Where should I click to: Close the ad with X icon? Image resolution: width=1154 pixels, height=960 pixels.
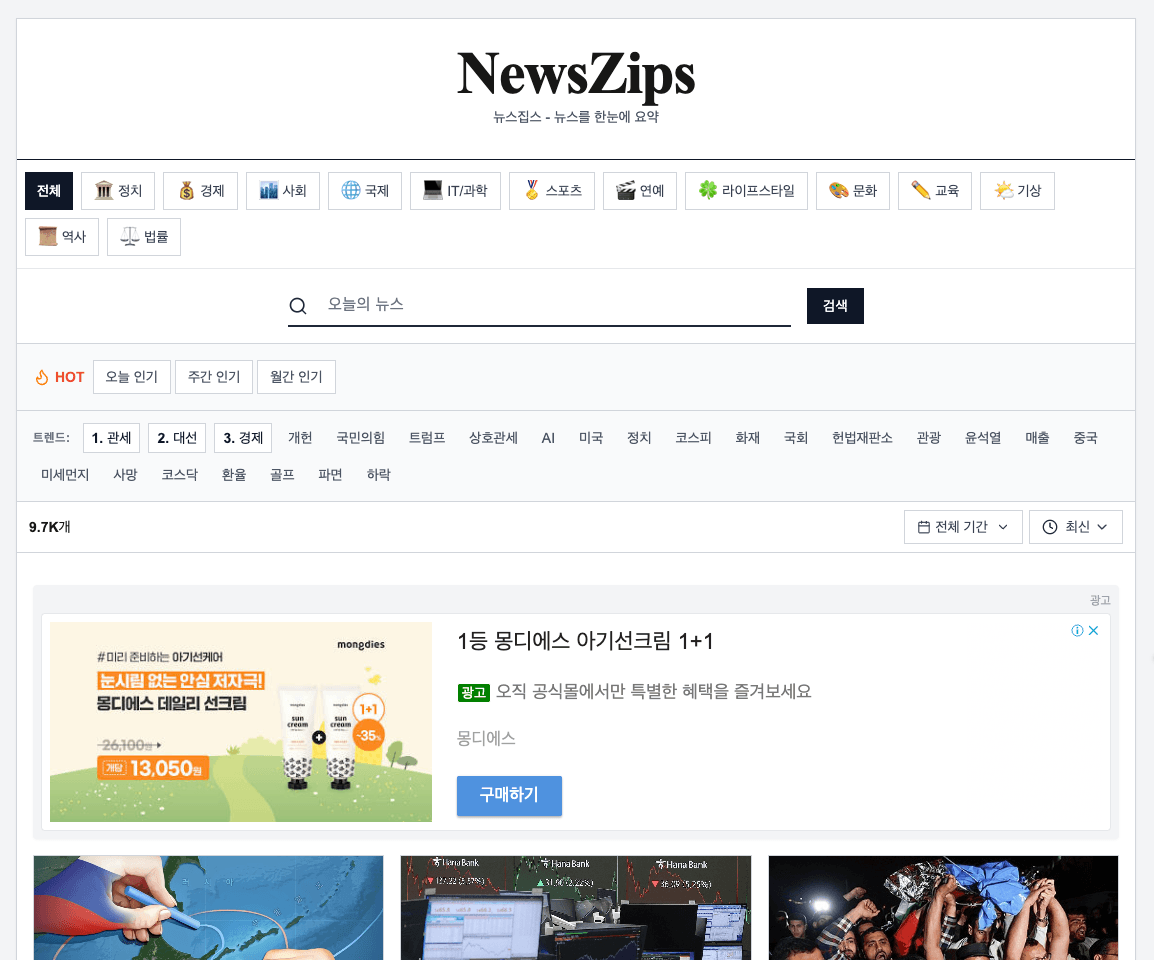point(1094,630)
